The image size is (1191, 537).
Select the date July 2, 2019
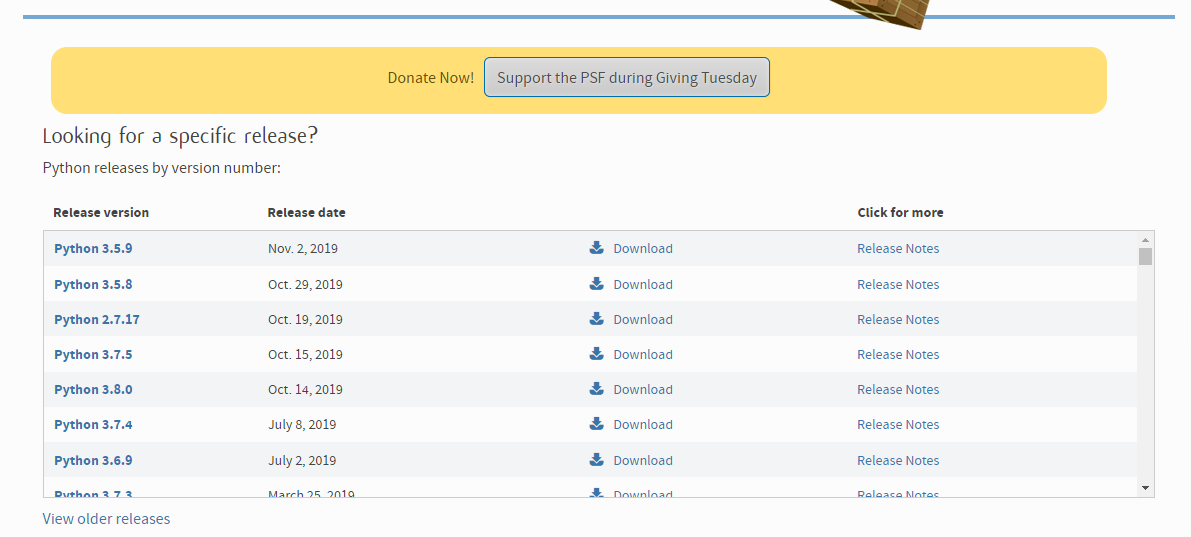click(x=302, y=460)
